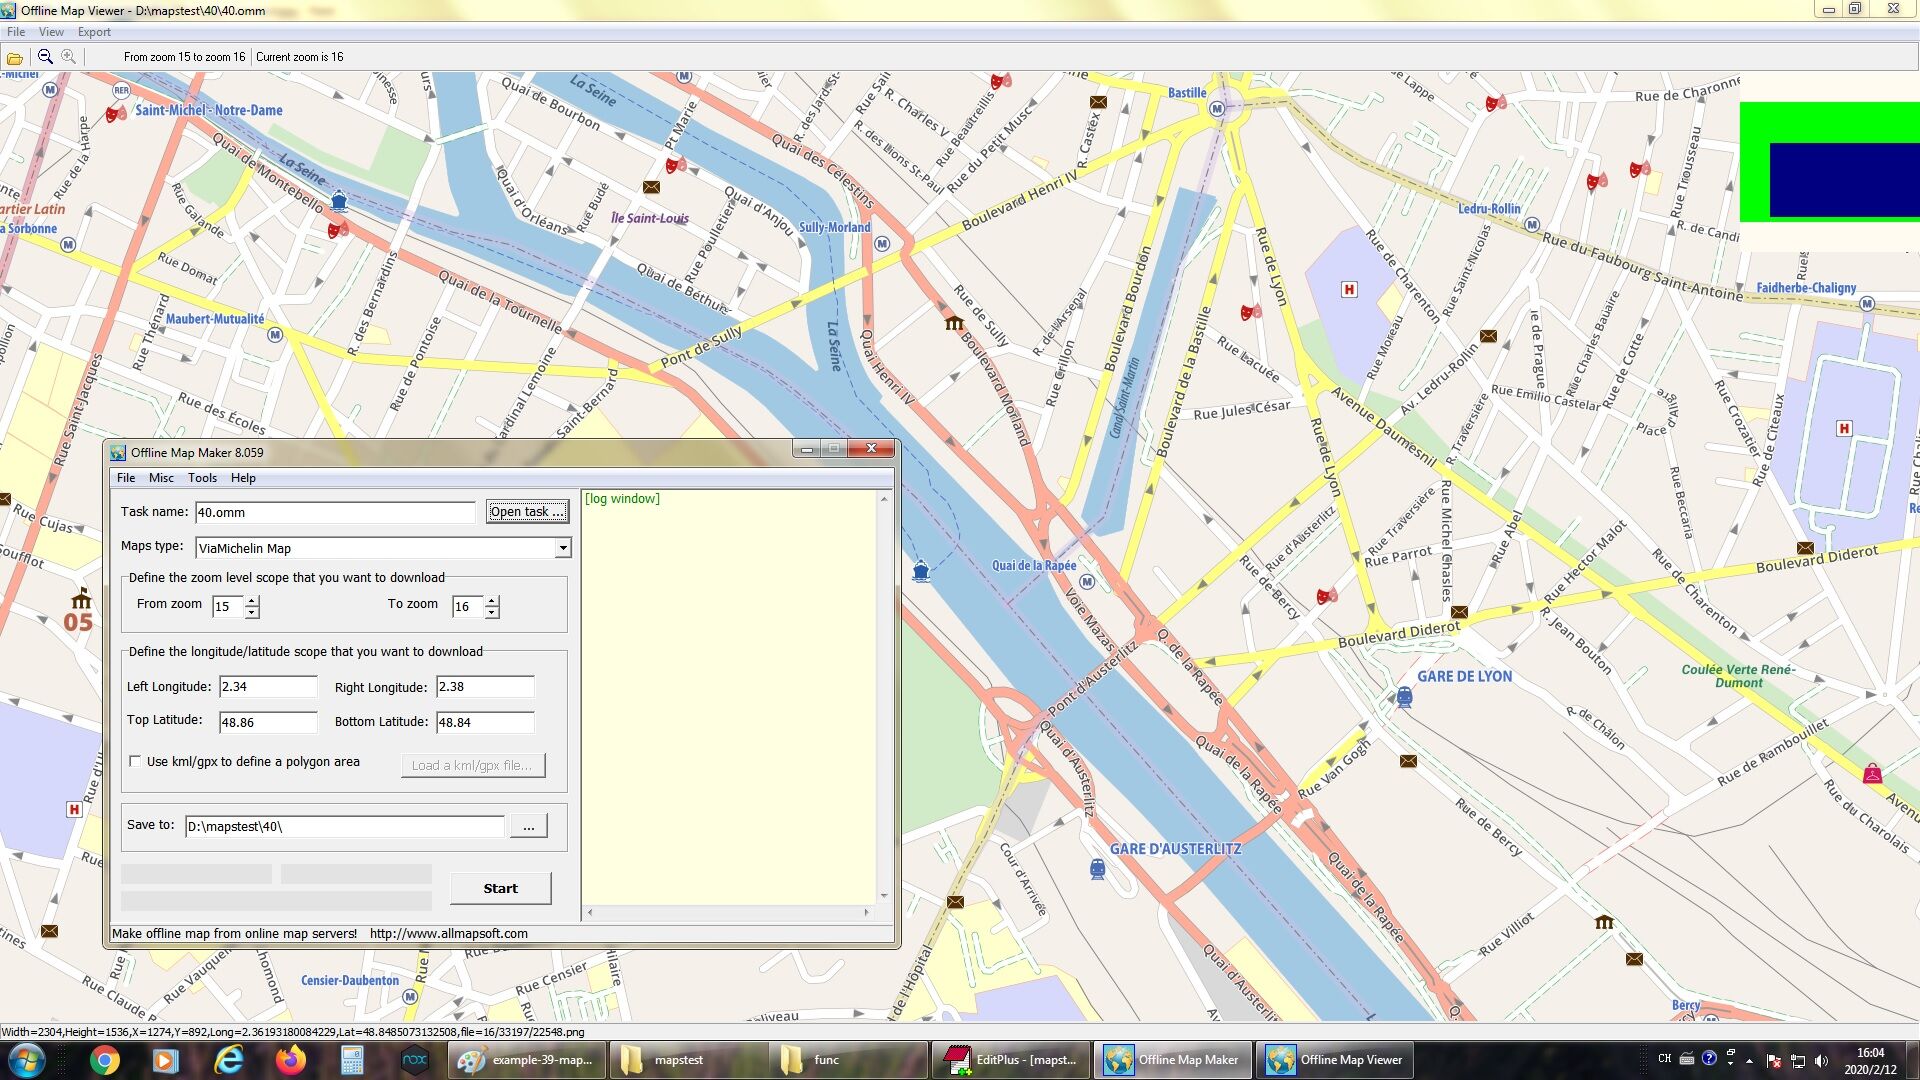The image size is (1920, 1080).
Task: Click the zoom out magnifier icon
Action: click(45, 57)
